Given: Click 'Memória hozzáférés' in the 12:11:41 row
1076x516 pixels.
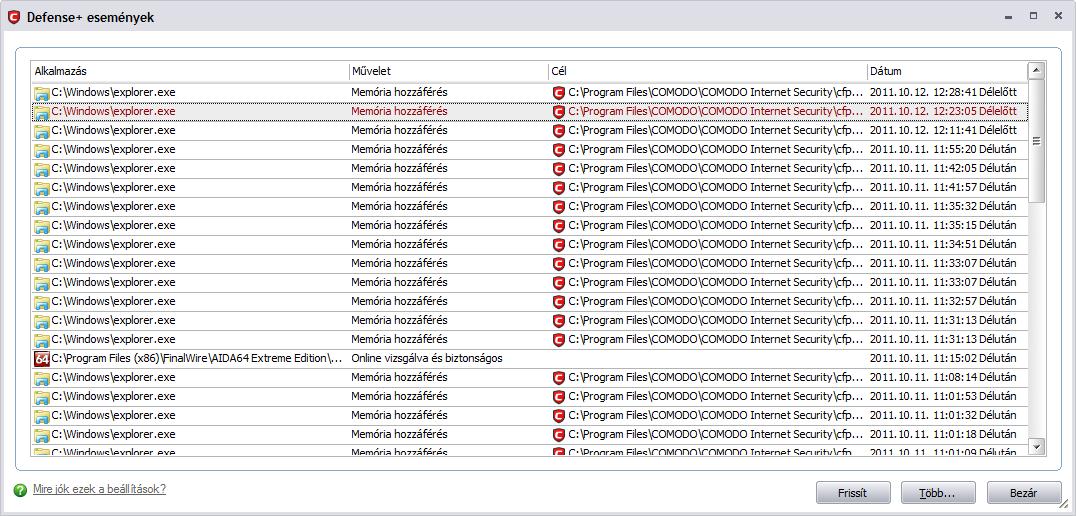Looking at the screenshot, I should tap(399, 130).
